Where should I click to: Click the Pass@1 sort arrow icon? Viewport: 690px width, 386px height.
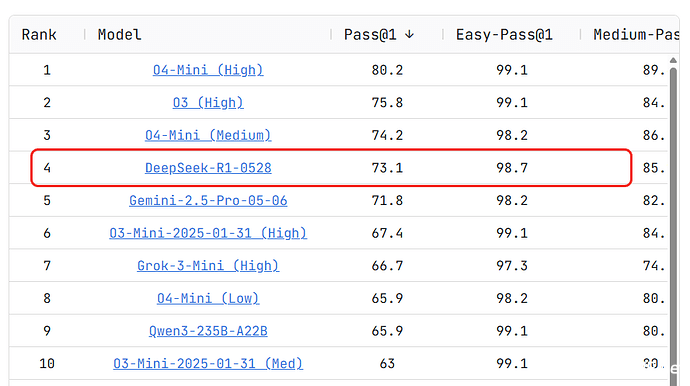(x=409, y=34)
